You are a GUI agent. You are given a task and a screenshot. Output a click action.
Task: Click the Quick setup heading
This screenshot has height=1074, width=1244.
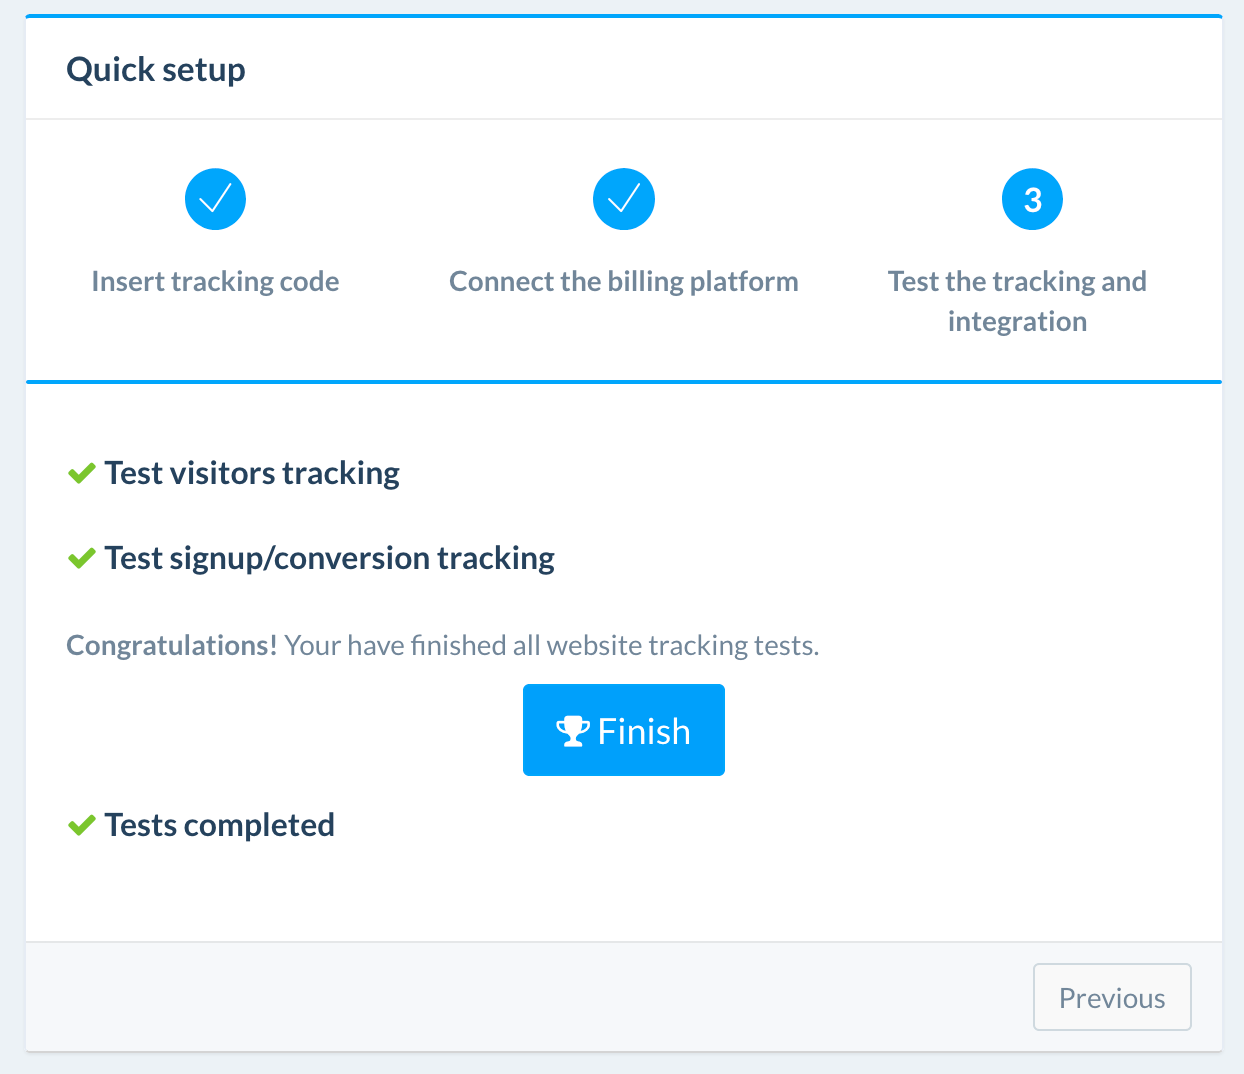[156, 70]
